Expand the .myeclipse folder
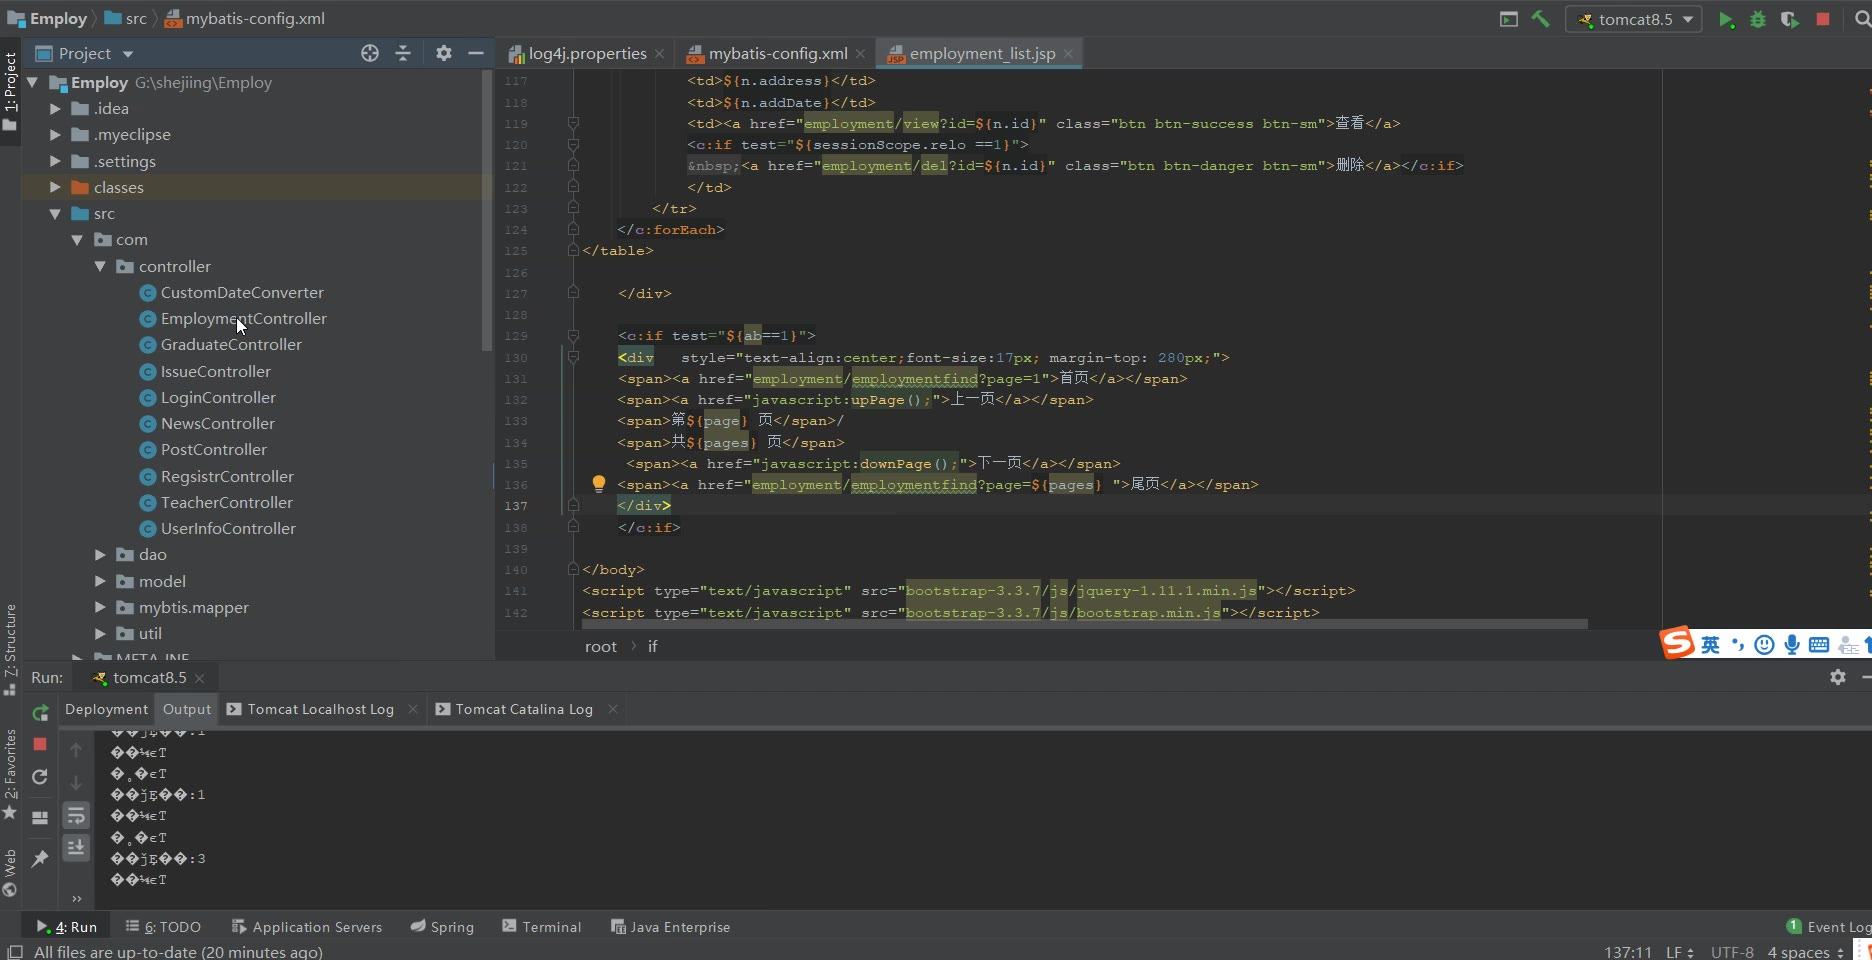Image resolution: width=1872 pixels, height=960 pixels. tap(55, 134)
